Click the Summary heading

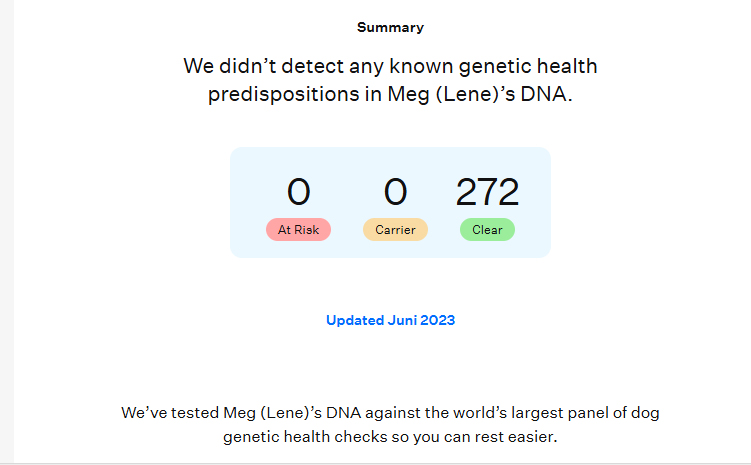pos(390,27)
